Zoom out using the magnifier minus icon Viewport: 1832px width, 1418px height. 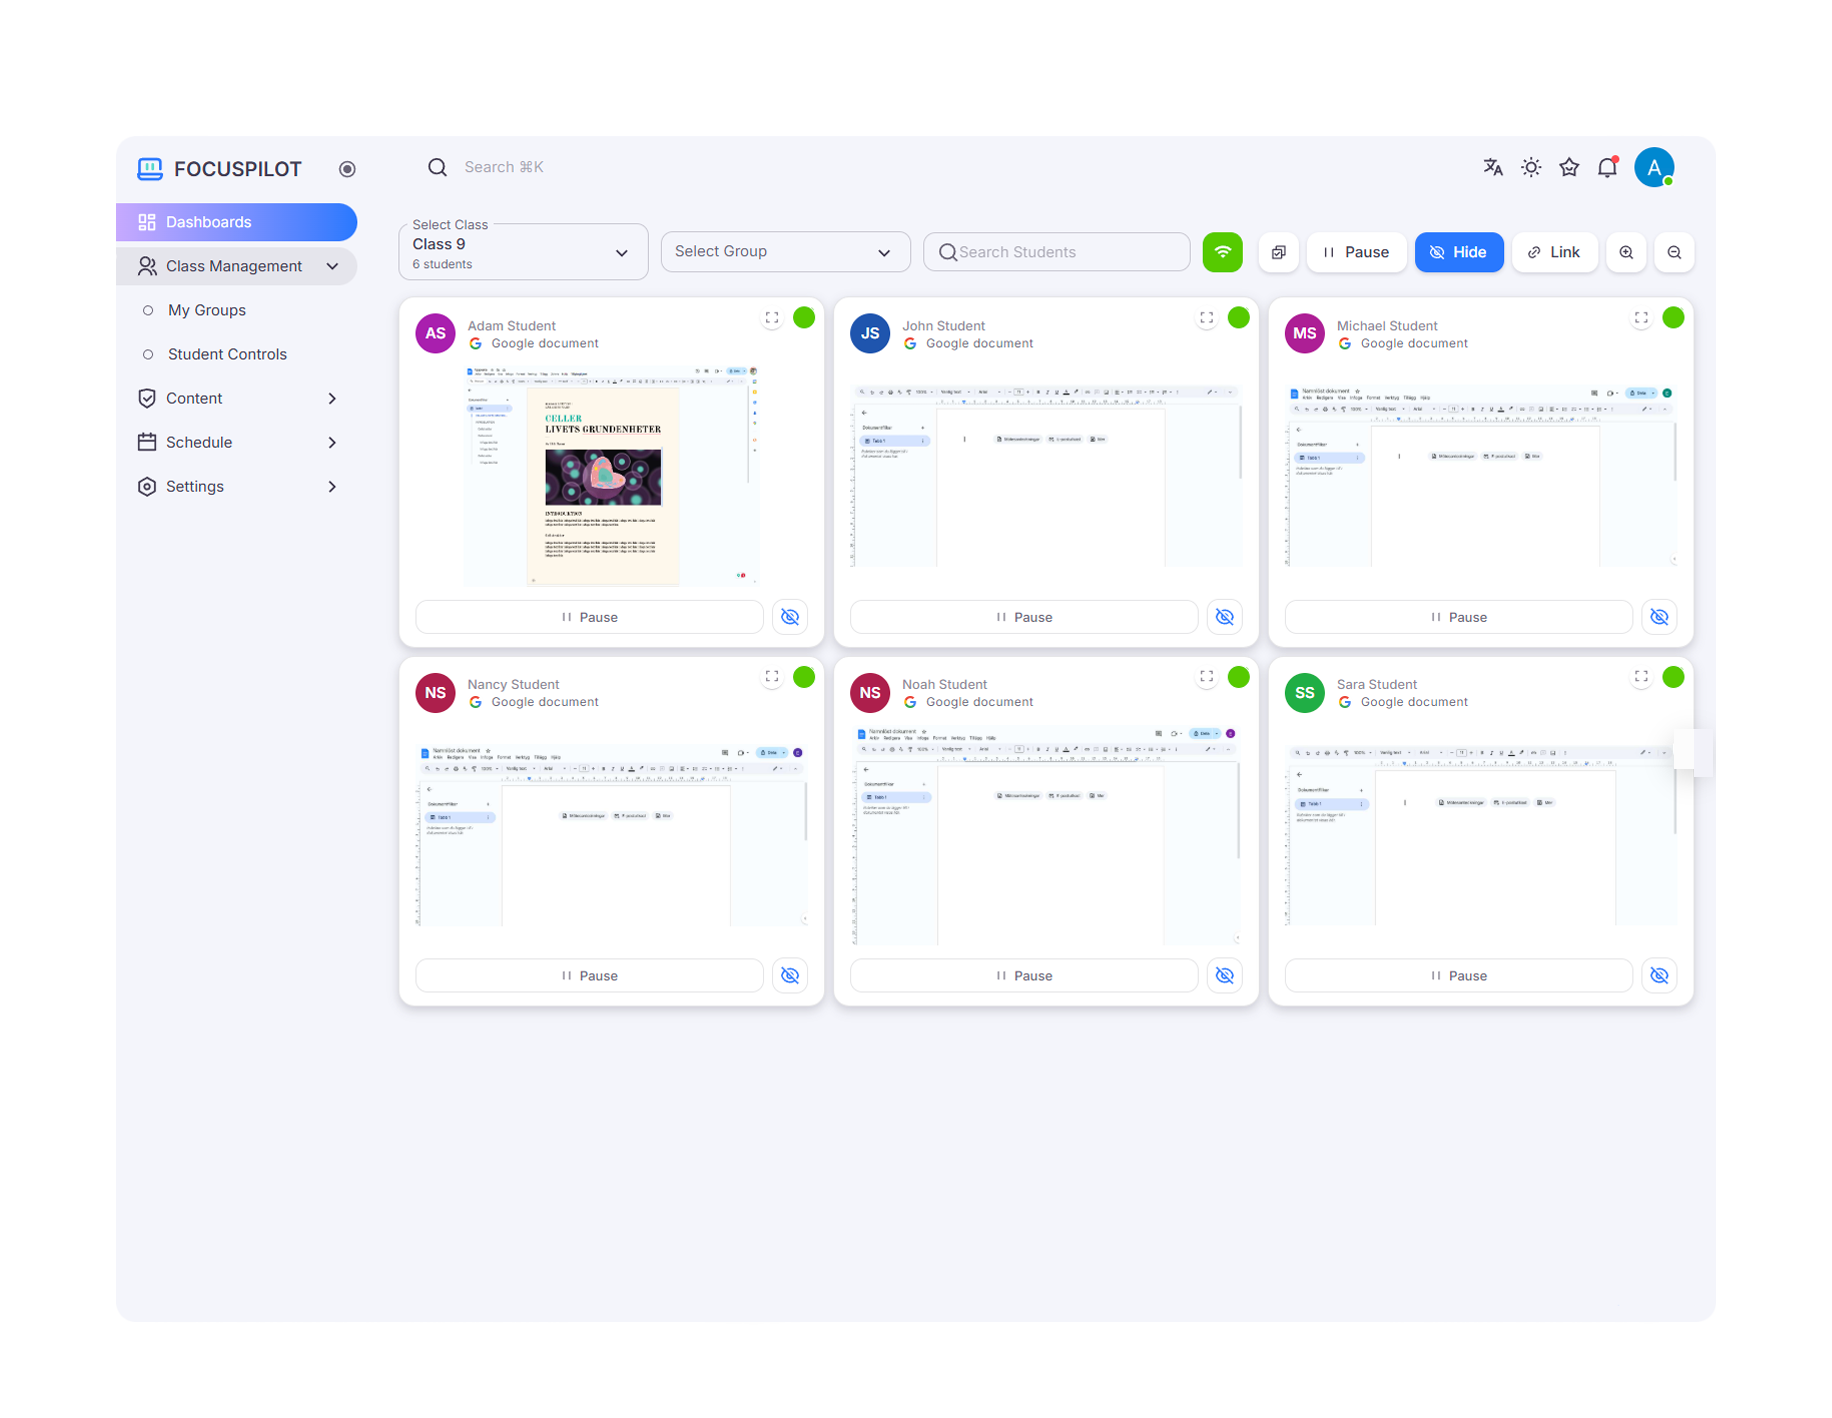(1674, 252)
